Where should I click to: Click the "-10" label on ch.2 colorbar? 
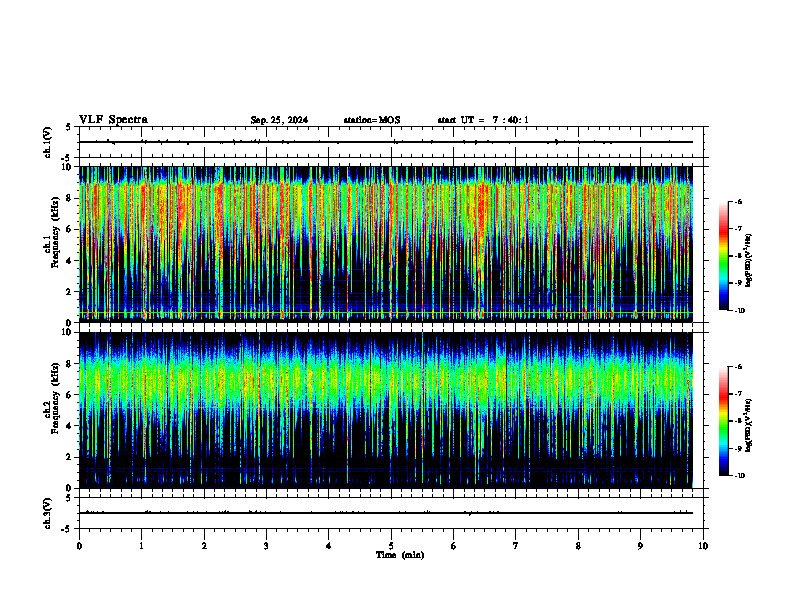pos(739,476)
